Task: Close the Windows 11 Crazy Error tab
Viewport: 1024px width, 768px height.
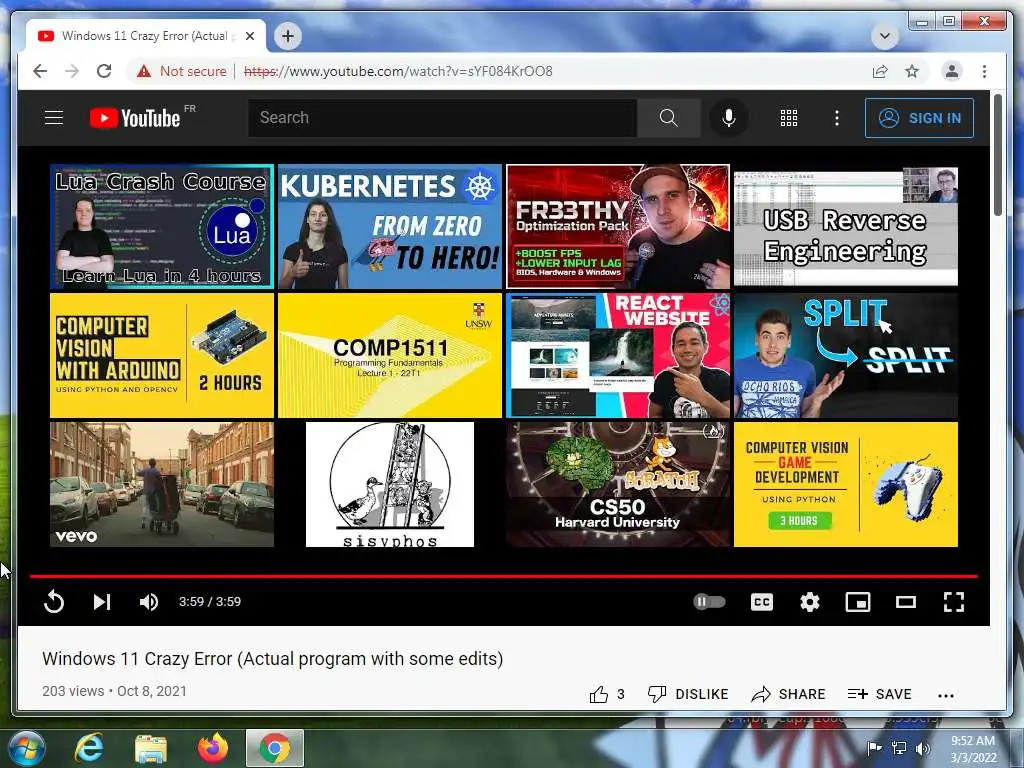Action: [x=249, y=36]
